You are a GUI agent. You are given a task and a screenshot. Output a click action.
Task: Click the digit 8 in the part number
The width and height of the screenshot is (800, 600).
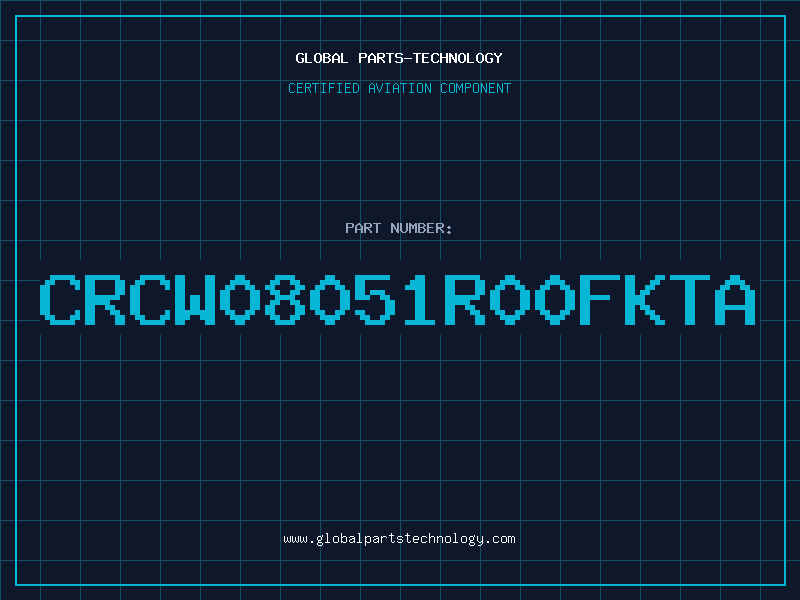click(285, 299)
